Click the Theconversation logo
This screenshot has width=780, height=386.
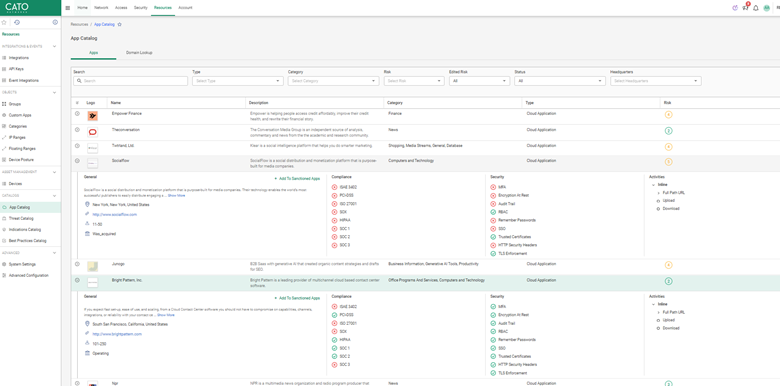point(93,132)
